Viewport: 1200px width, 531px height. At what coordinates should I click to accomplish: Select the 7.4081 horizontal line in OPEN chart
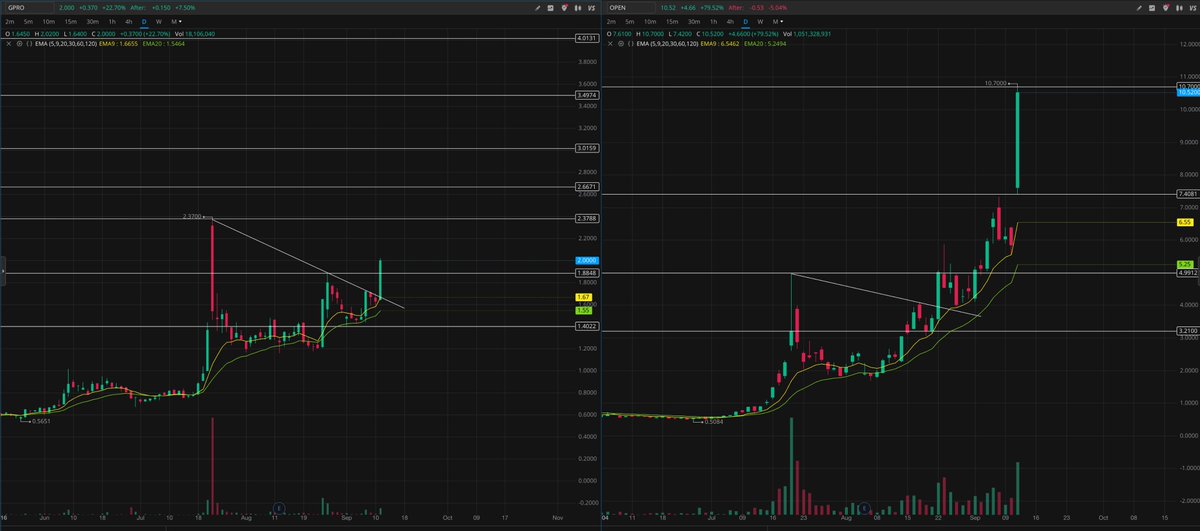click(x=890, y=193)
